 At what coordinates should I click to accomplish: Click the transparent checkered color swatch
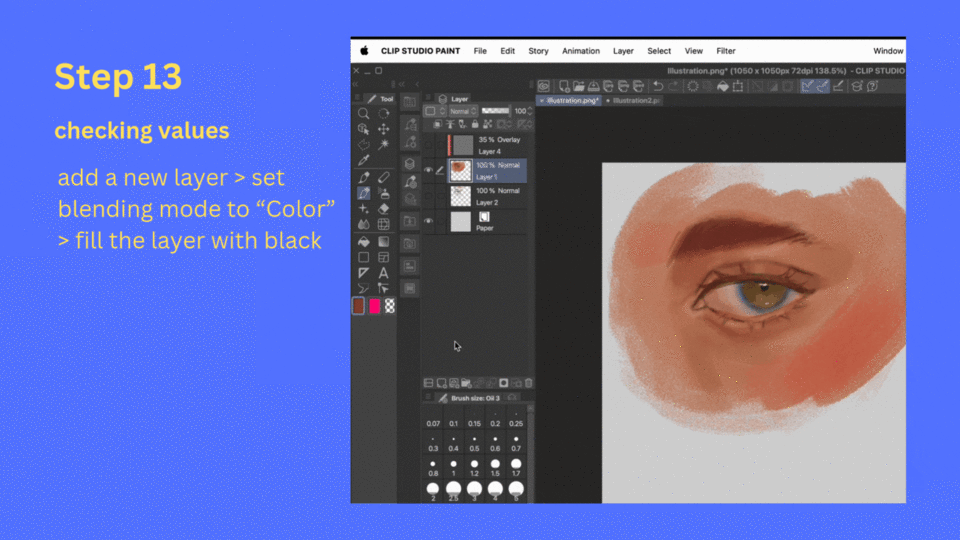click(x=389, y=306)
